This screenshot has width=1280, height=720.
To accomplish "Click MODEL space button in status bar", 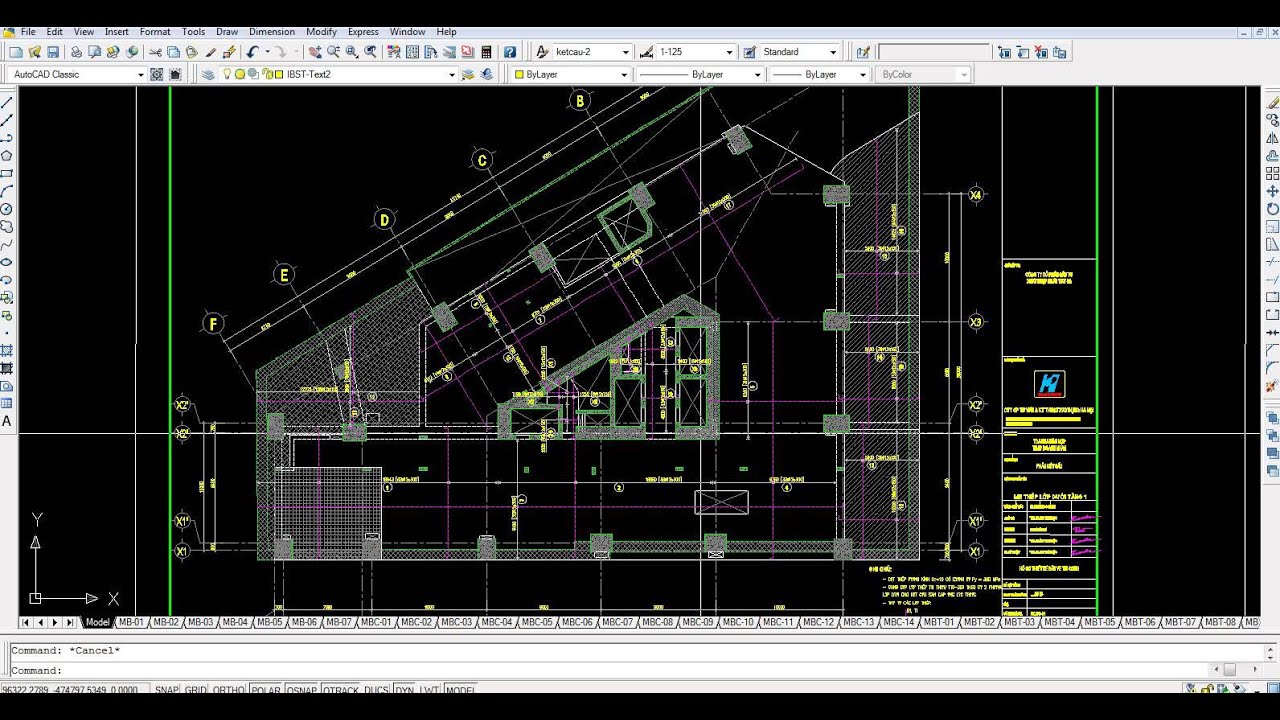I will [460, 690].
